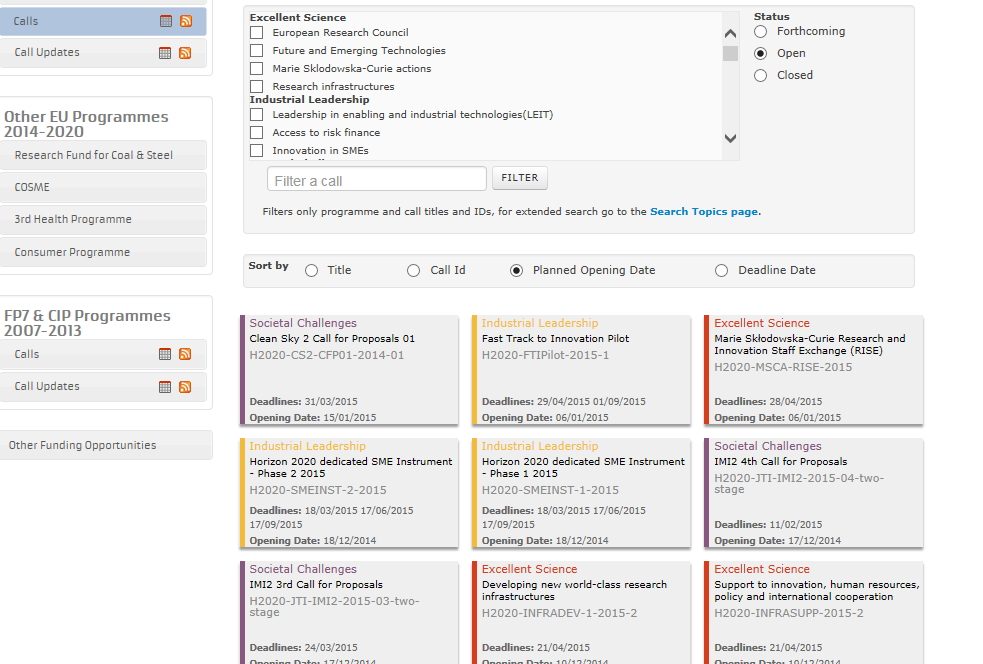Enable Marie Sklodowska-Curie actions checkbox

(x=256, y=68)
